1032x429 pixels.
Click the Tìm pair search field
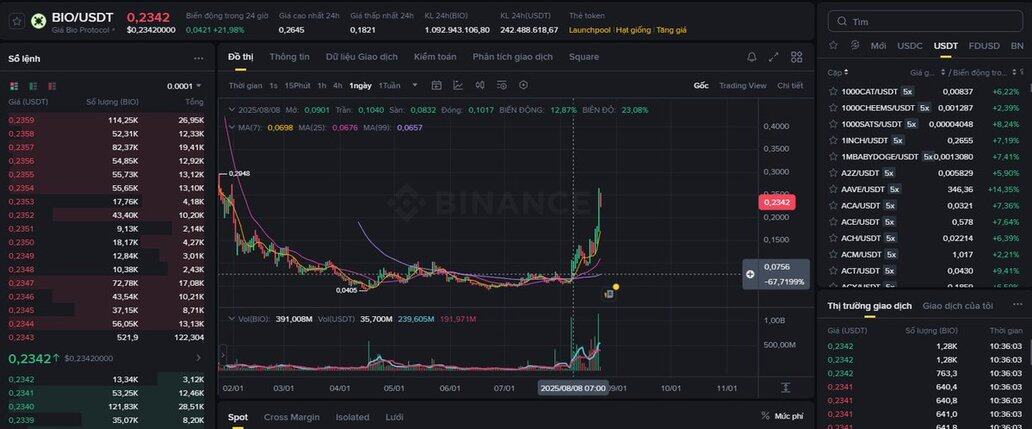pos(924,22)
